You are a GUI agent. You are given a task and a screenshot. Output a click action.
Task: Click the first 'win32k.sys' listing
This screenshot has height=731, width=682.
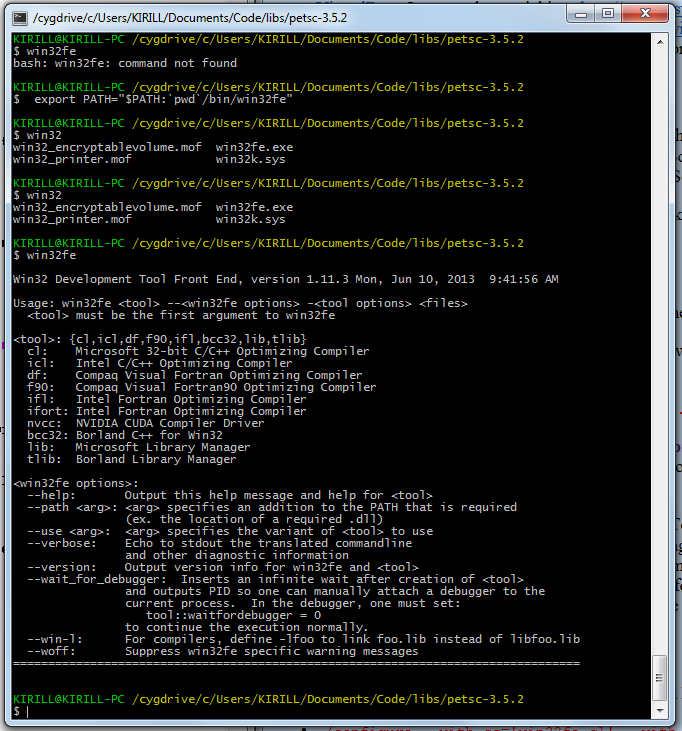tap(250, 159)
